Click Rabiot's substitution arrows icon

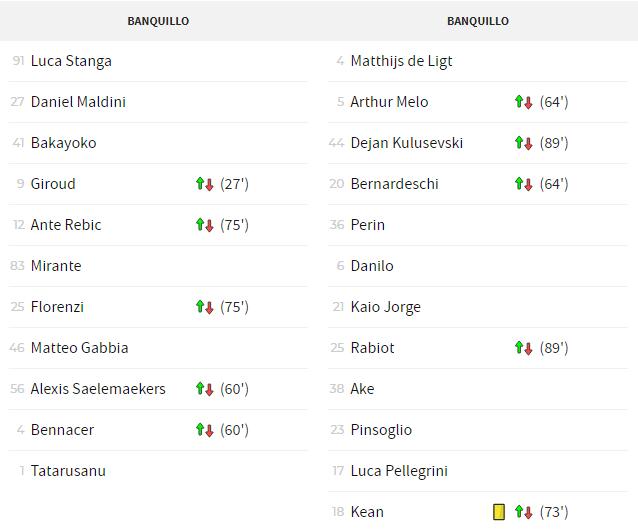[x=524, y=348]
